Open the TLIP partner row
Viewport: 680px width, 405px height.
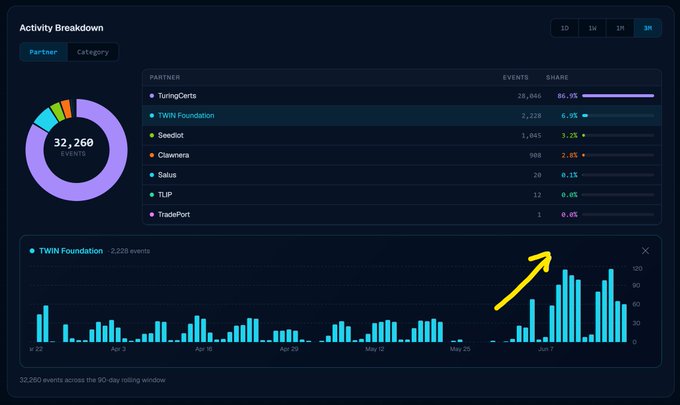(x=402, y=195)
